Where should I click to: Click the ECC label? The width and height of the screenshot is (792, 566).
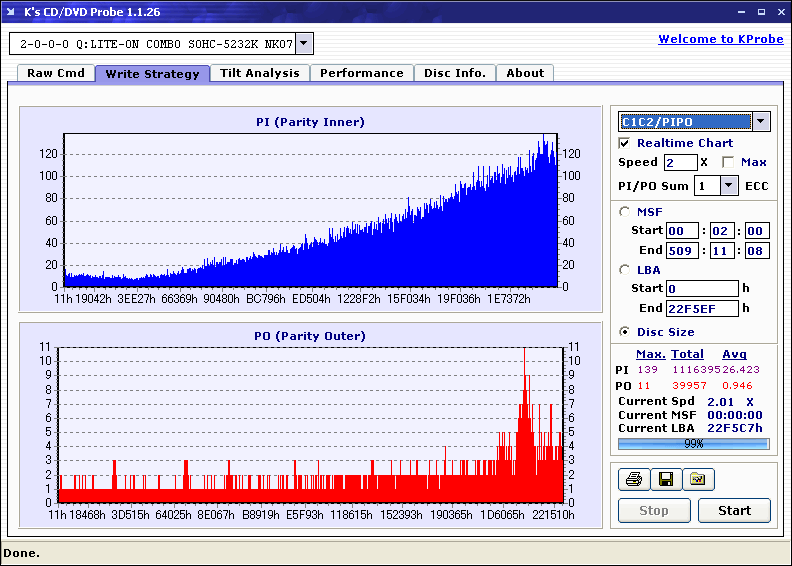point(757,186)
